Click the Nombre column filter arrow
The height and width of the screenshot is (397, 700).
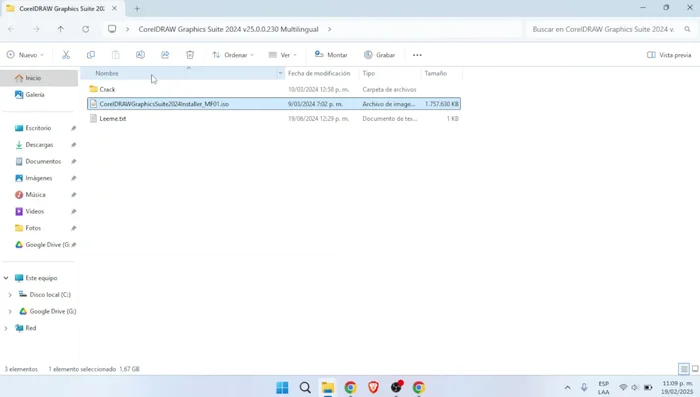(280, 73)
